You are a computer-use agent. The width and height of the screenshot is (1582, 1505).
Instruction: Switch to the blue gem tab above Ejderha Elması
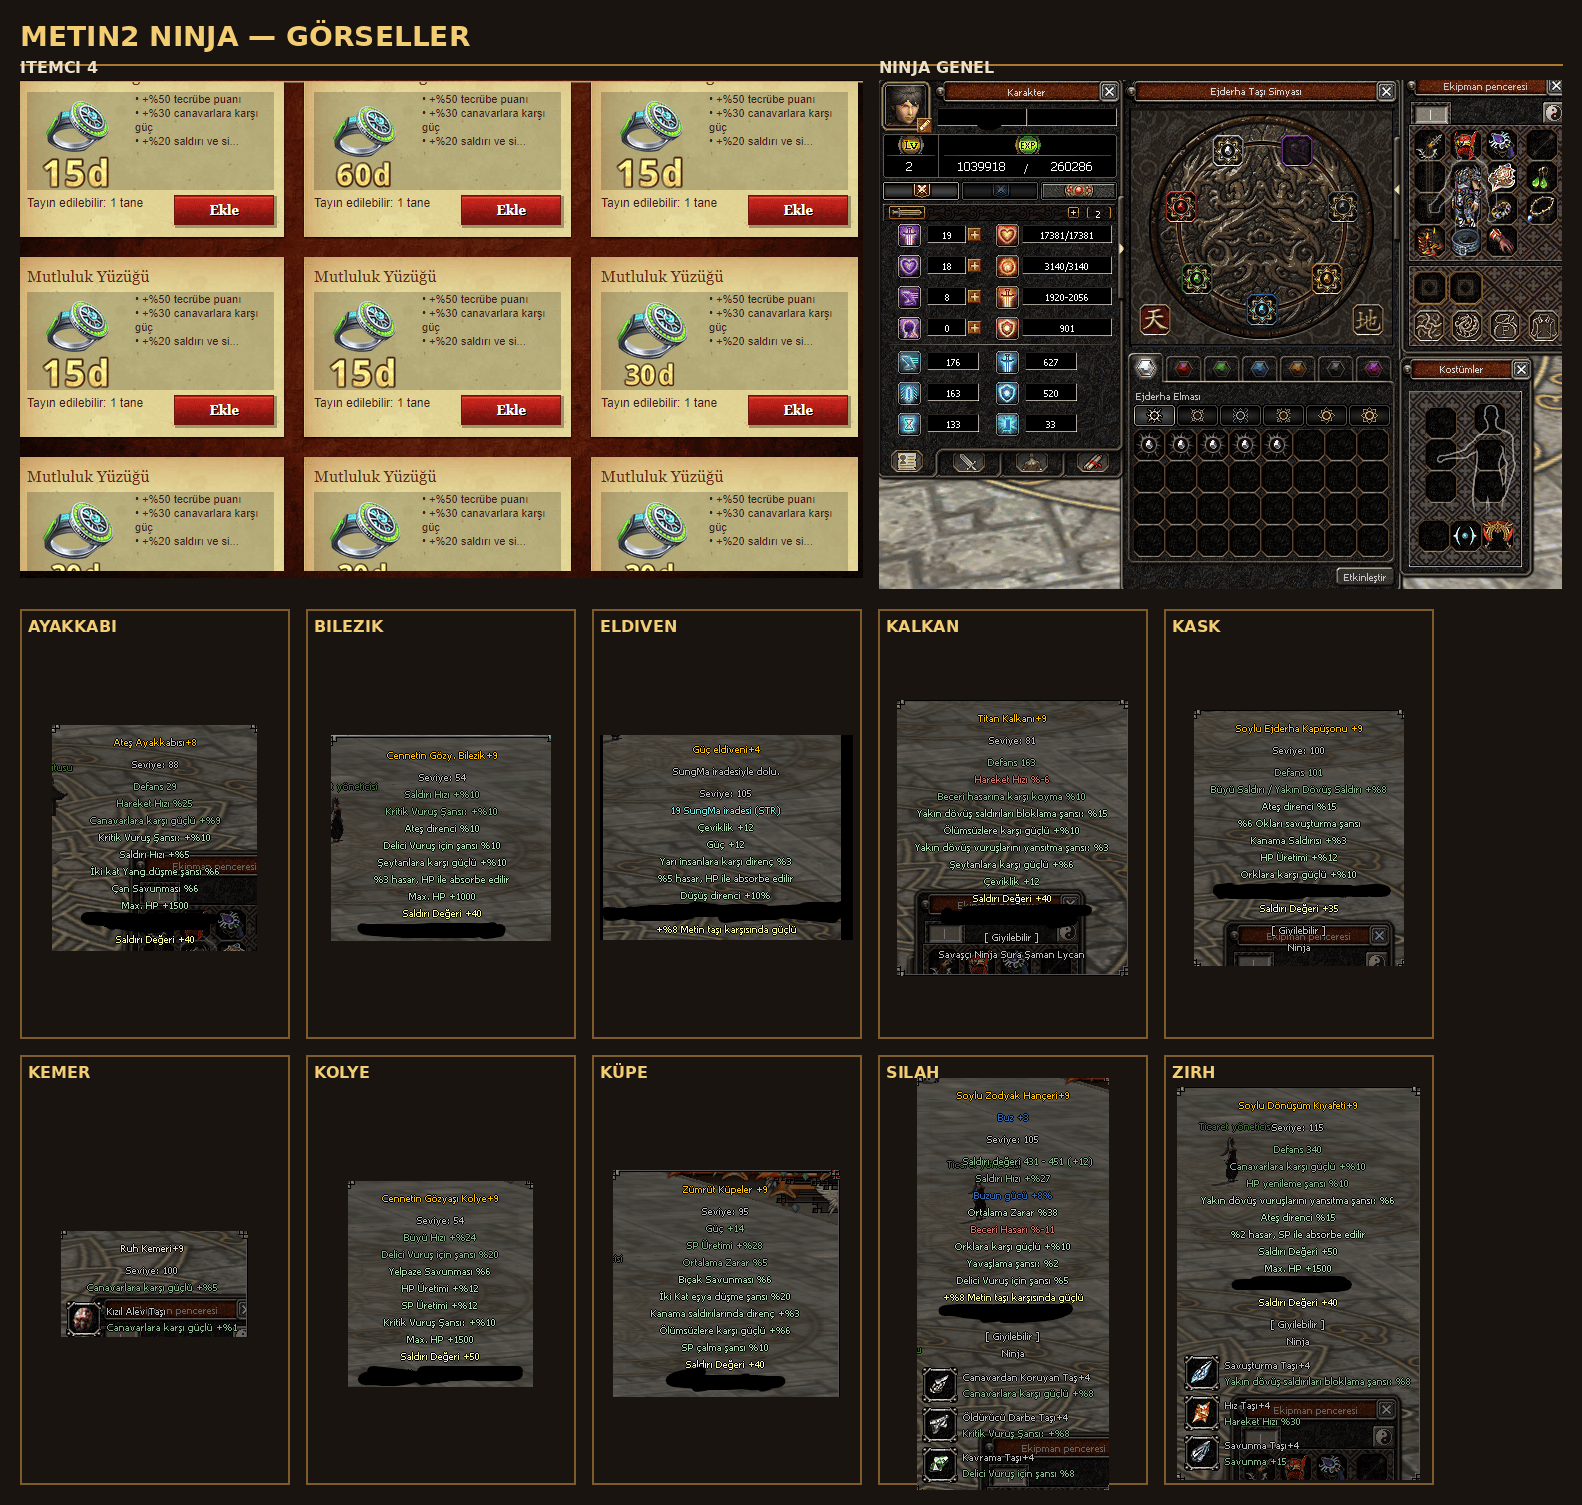click(x=1259, y=368)
